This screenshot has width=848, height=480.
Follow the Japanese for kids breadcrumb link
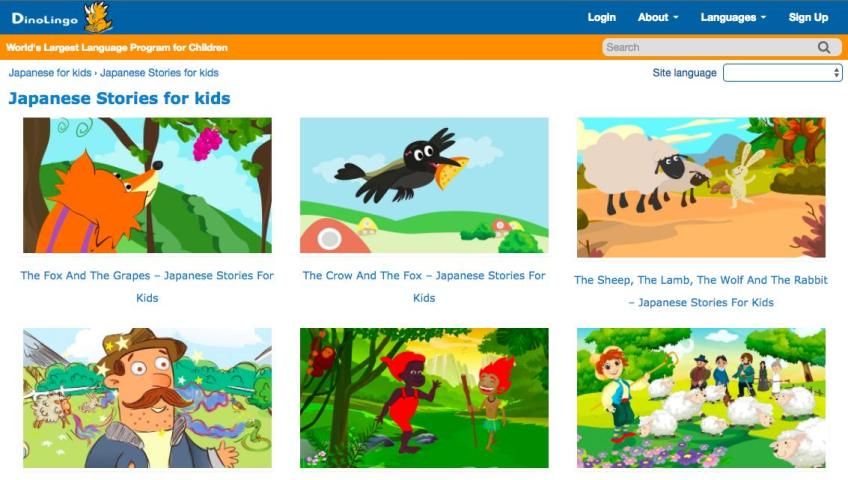(50, 72)
